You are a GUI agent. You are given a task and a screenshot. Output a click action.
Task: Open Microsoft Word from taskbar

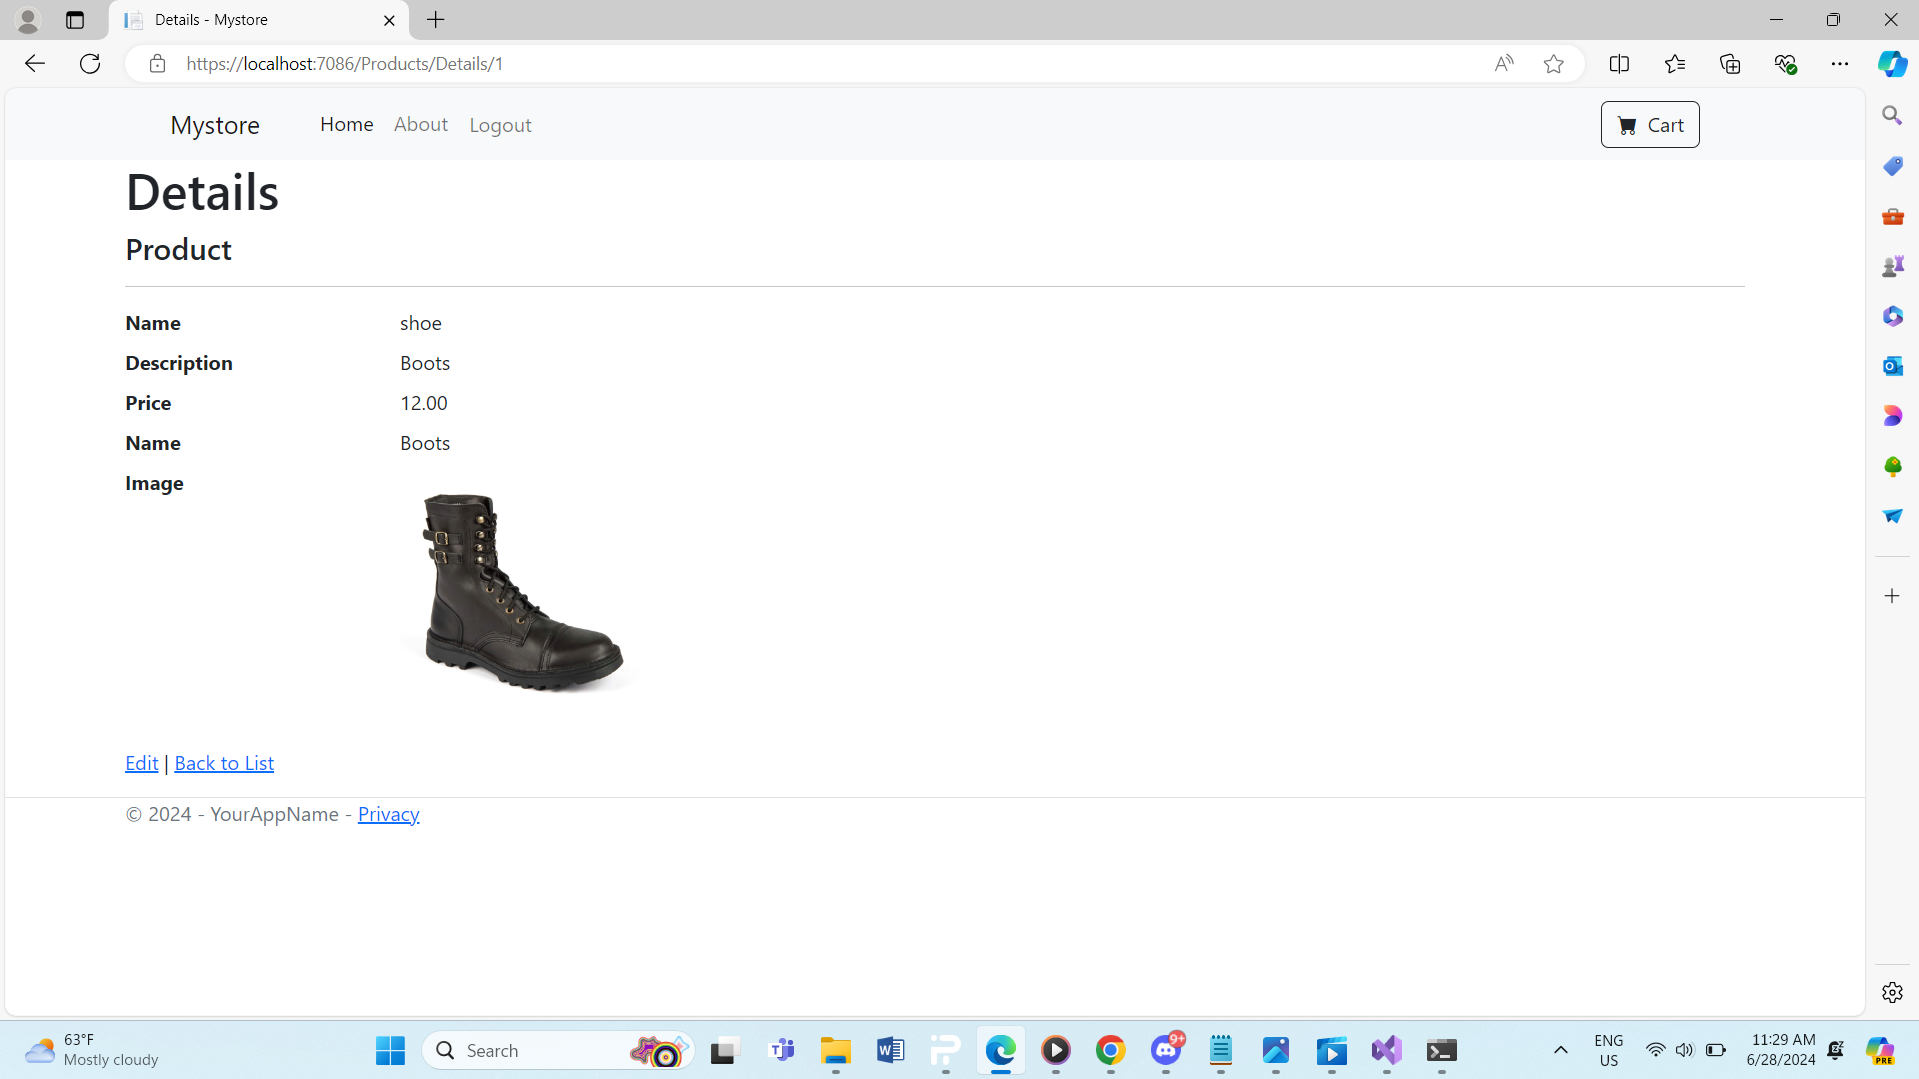890,1051
